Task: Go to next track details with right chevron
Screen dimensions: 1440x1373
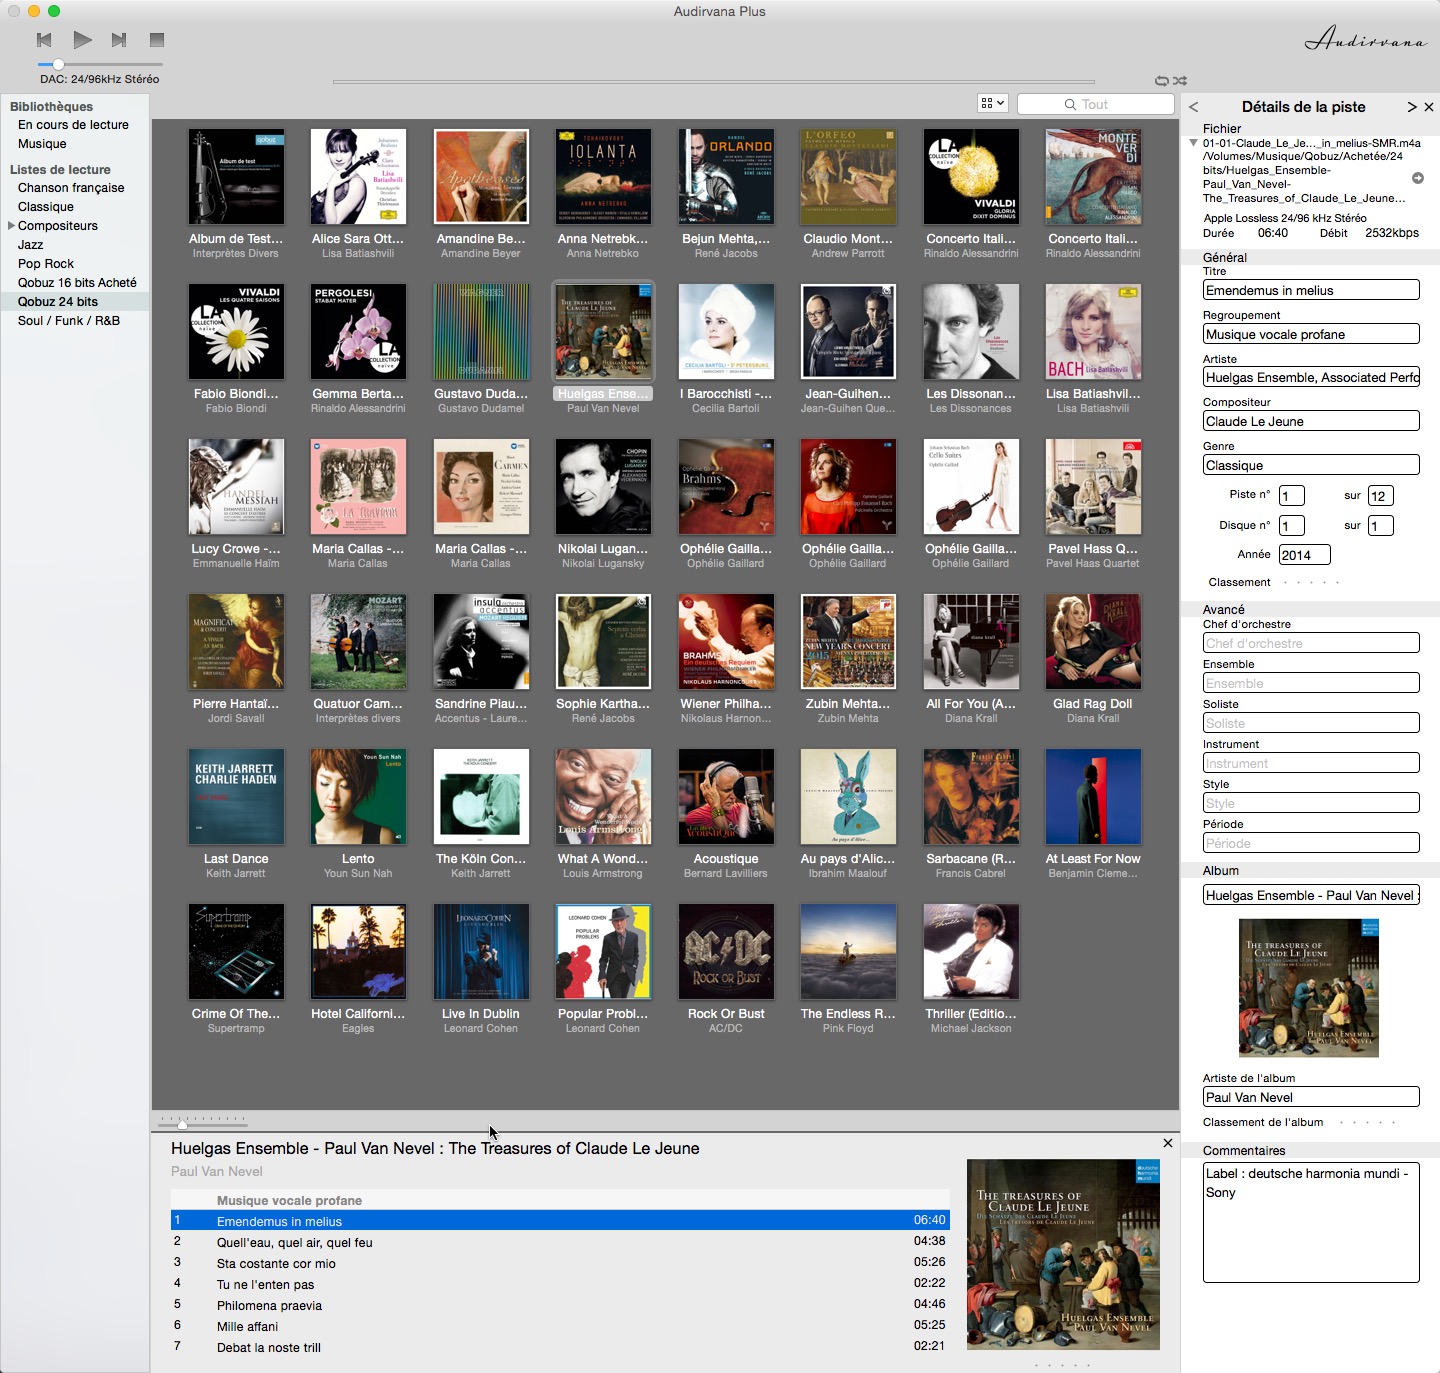Action: (x=1412, y=107)
